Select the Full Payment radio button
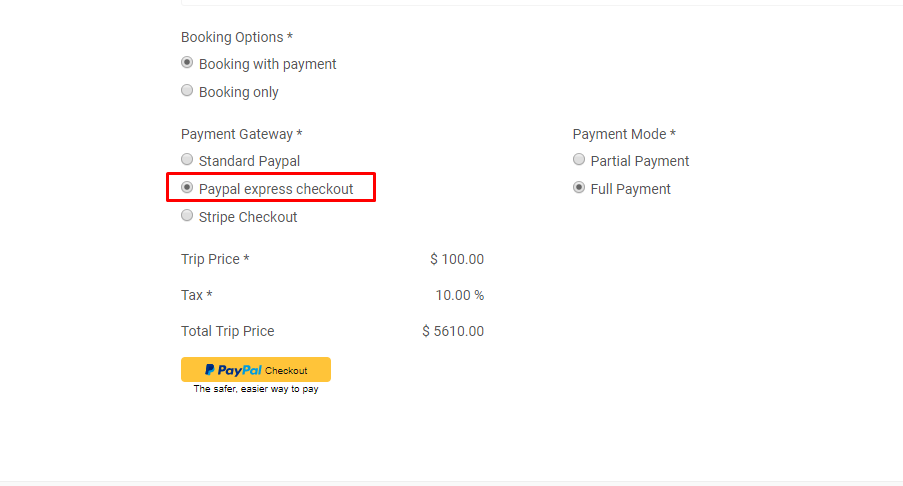Viewport: 903px width, 486px height. pos(579,187)
